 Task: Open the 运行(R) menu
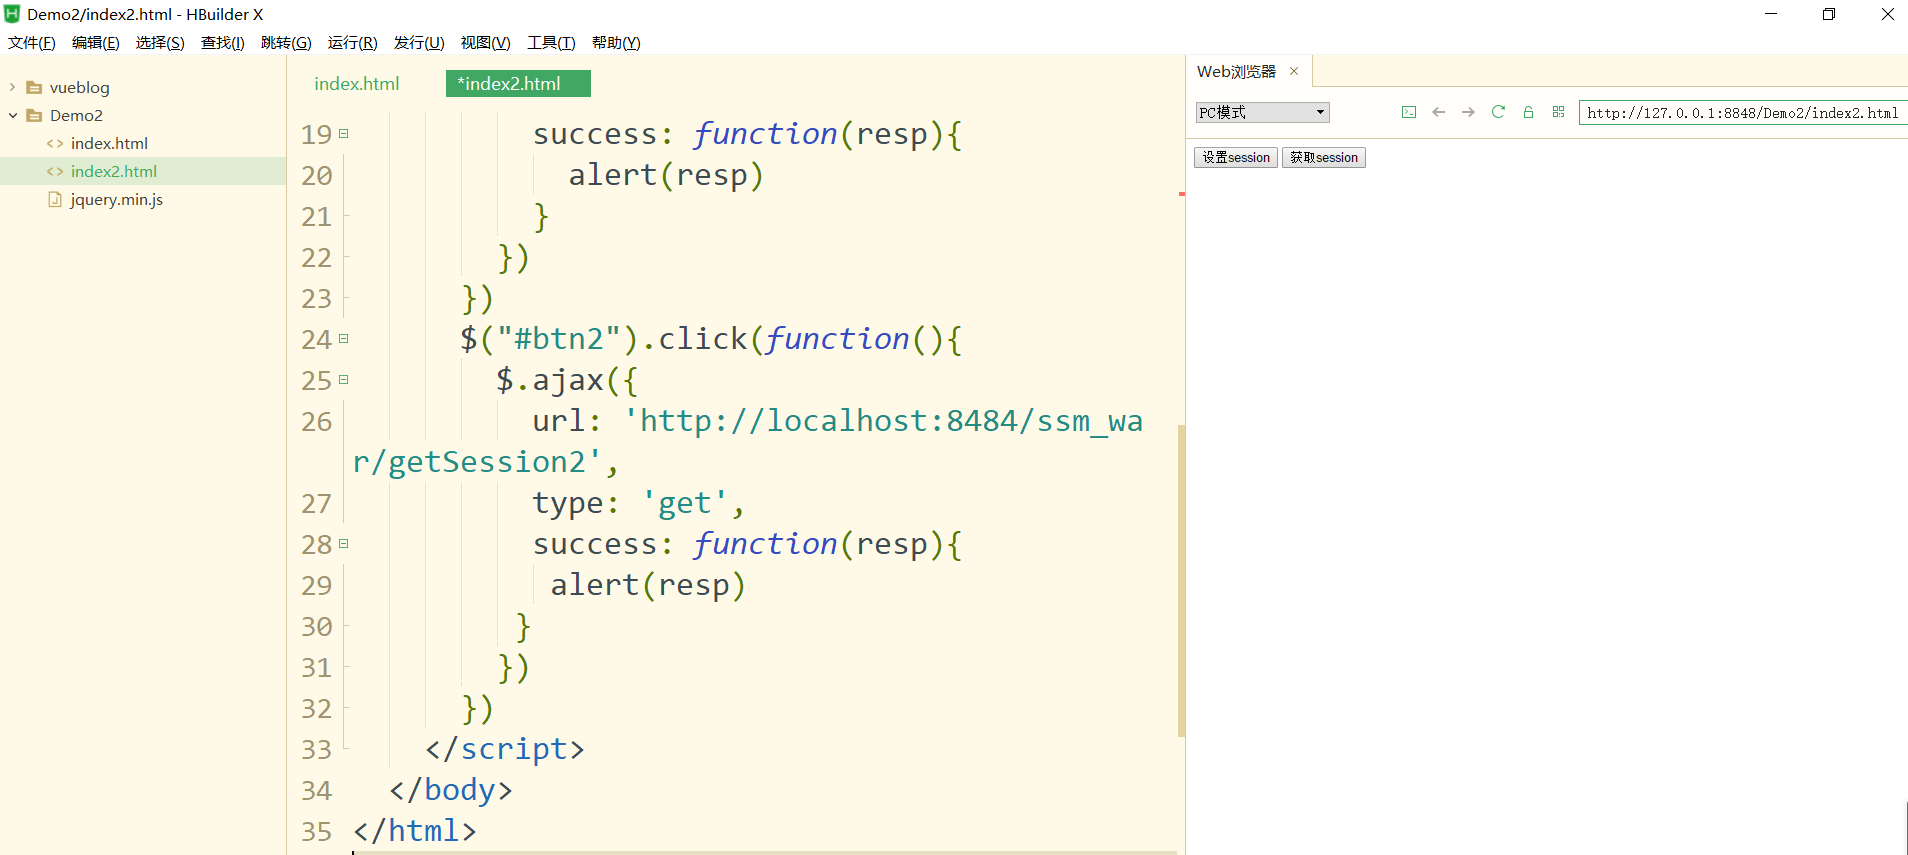point(352,42)
